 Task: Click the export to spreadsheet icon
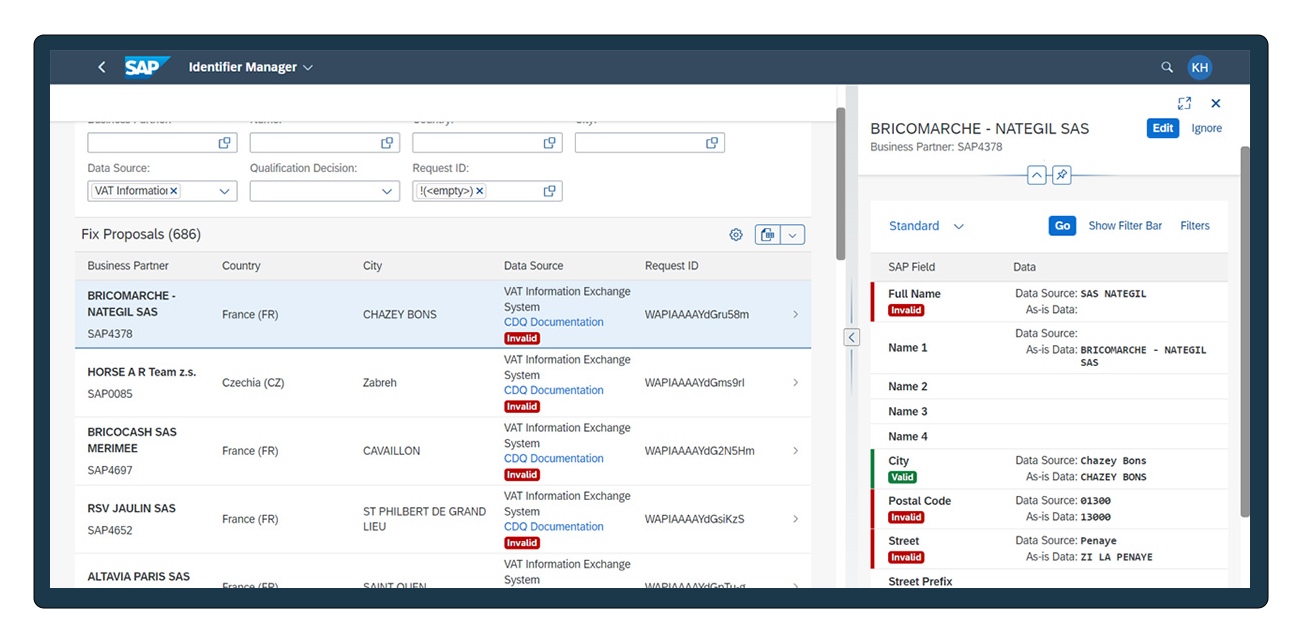tap(768, 235)
